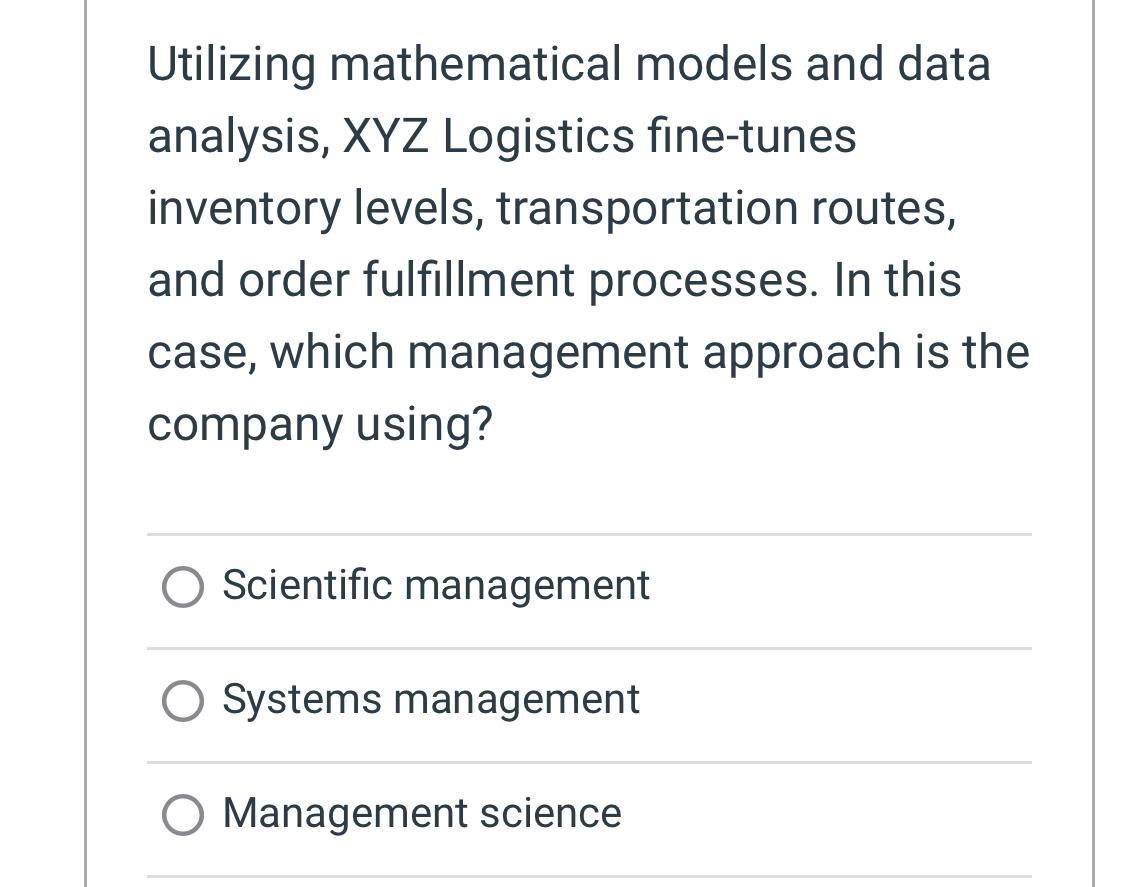Click the circle beside Systems management

tap(183, 700)
